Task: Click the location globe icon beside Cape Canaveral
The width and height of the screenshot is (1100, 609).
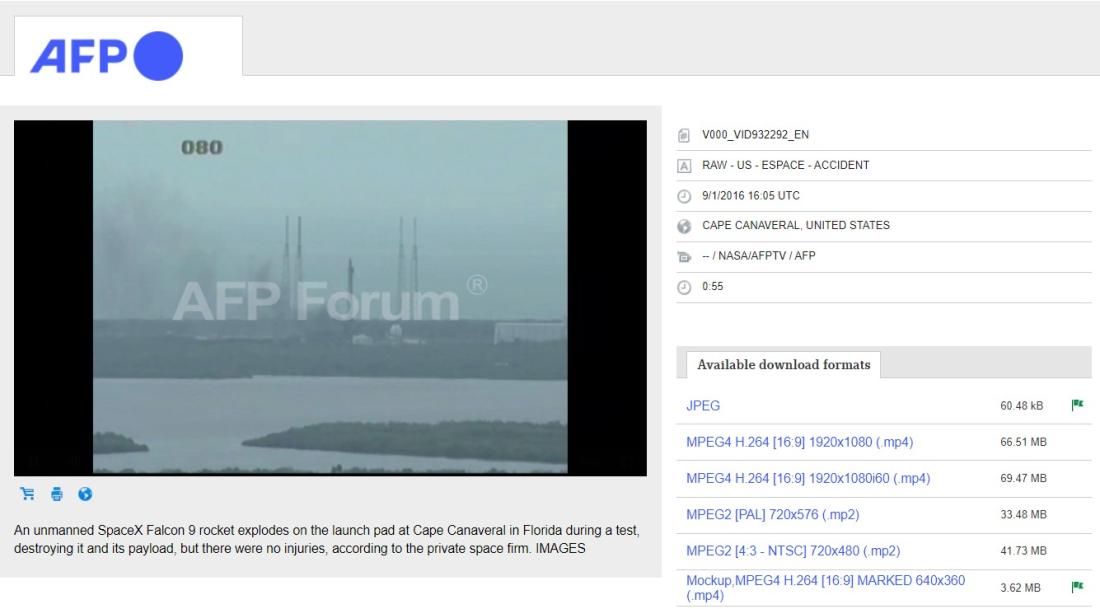Action: 684,226
